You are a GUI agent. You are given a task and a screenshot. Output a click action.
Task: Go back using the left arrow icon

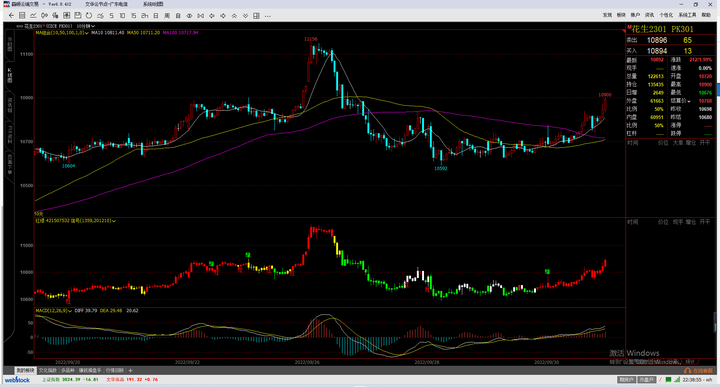11,16
